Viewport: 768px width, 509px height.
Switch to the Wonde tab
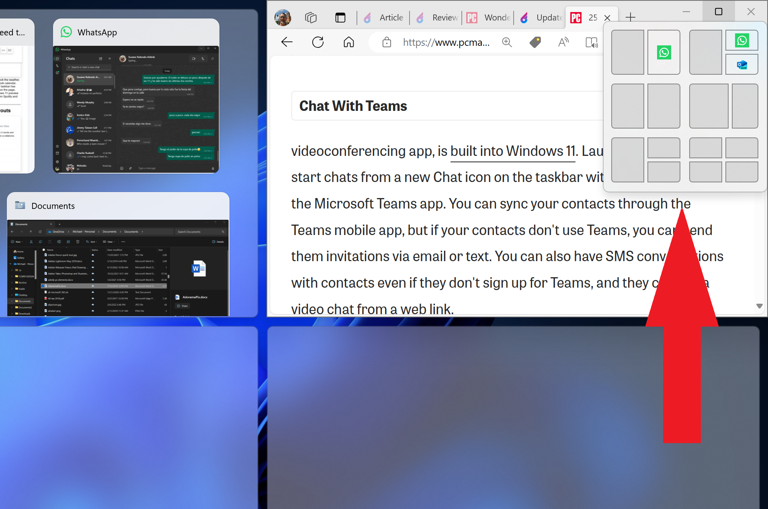(x=489, y=17)
